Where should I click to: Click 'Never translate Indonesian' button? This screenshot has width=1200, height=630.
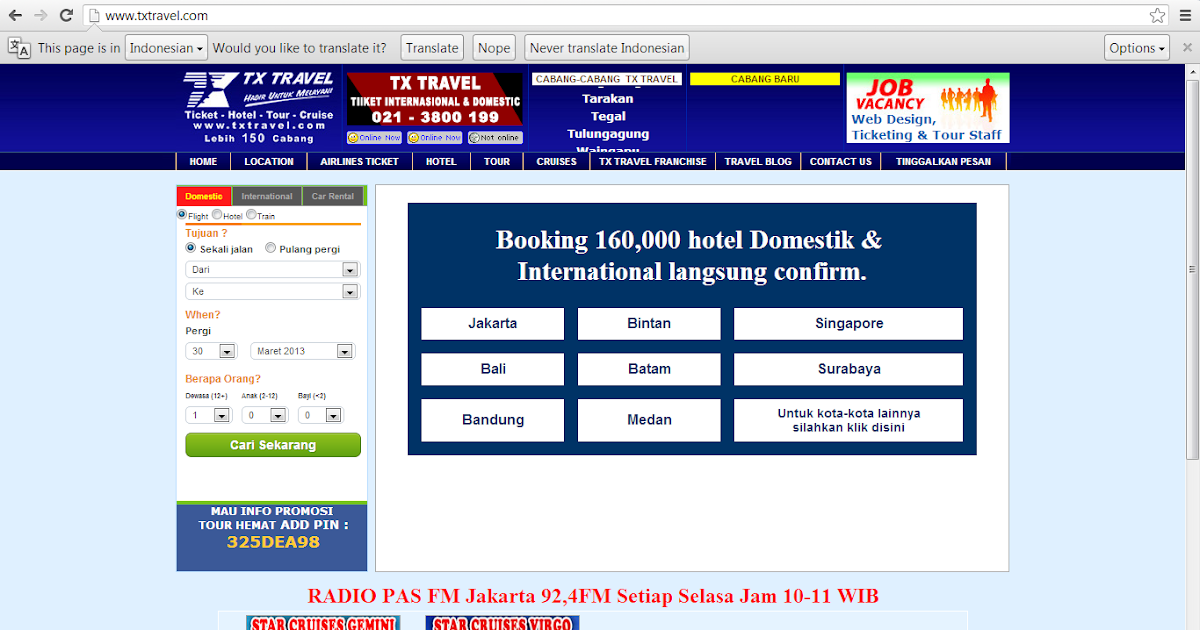click(607, 48)
